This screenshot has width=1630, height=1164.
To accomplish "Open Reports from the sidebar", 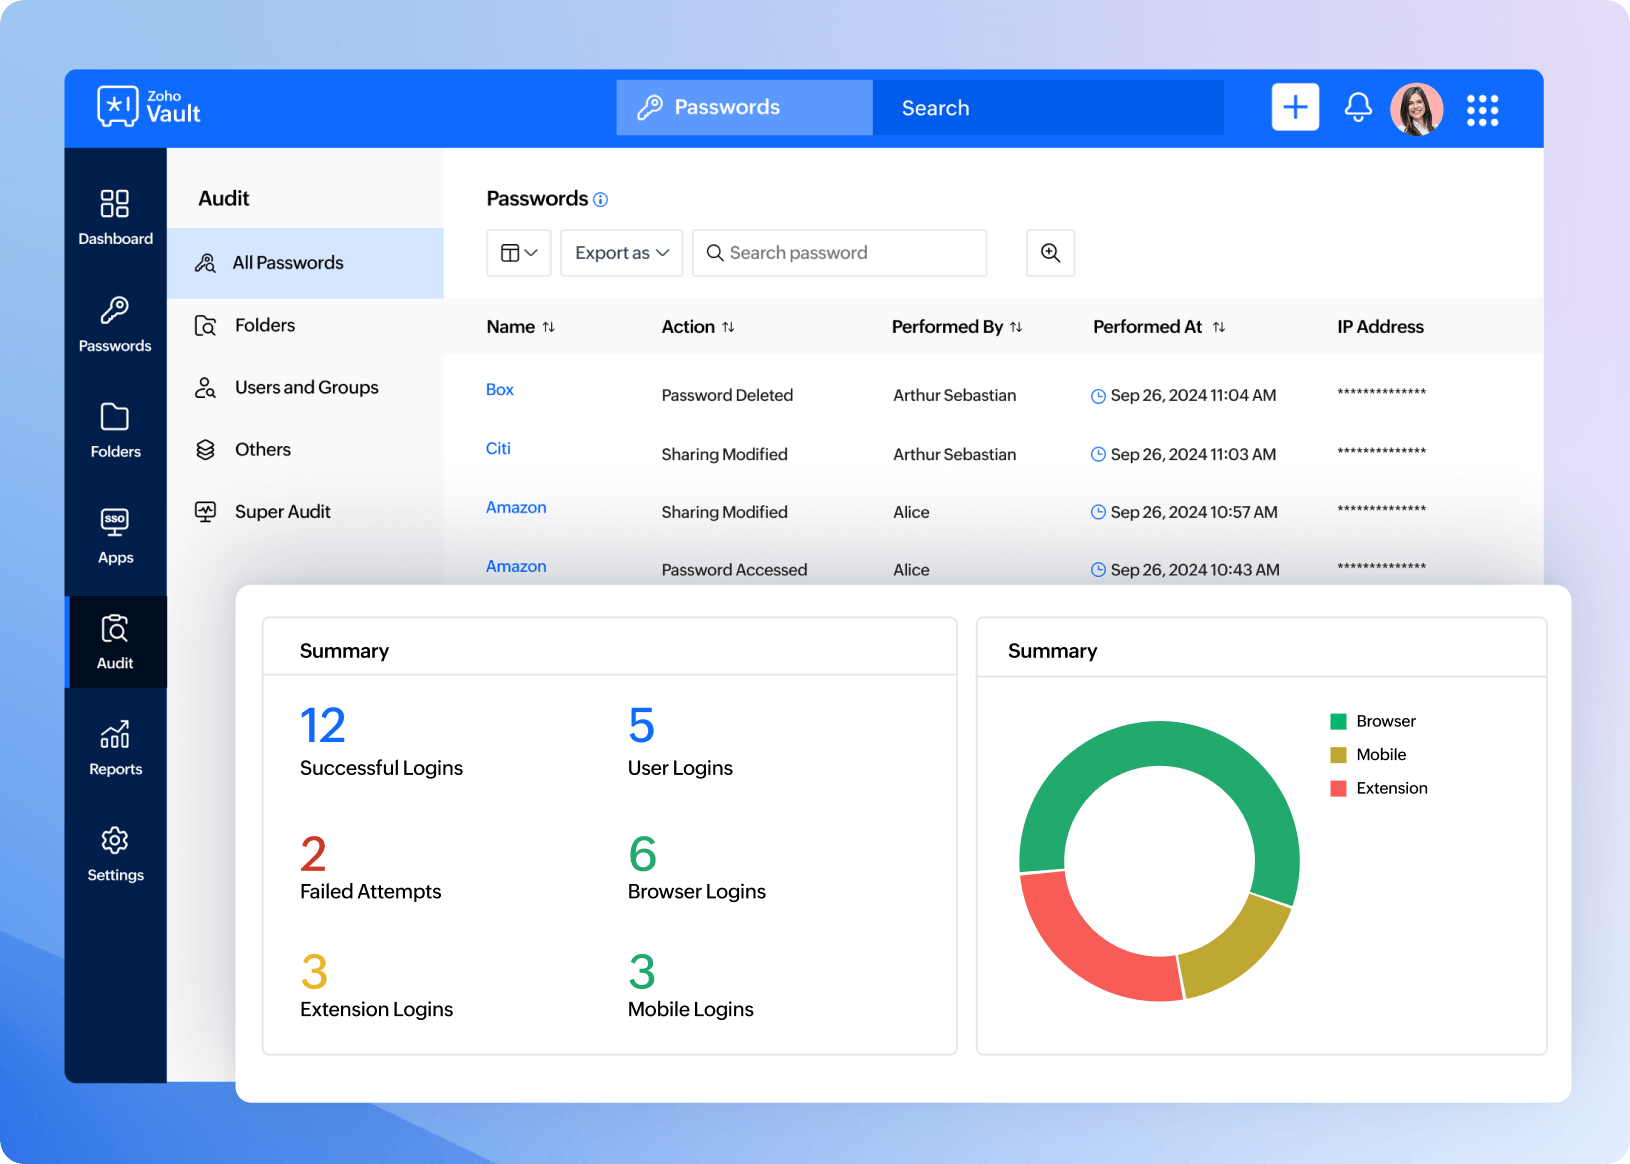I will tap(115, 747).
